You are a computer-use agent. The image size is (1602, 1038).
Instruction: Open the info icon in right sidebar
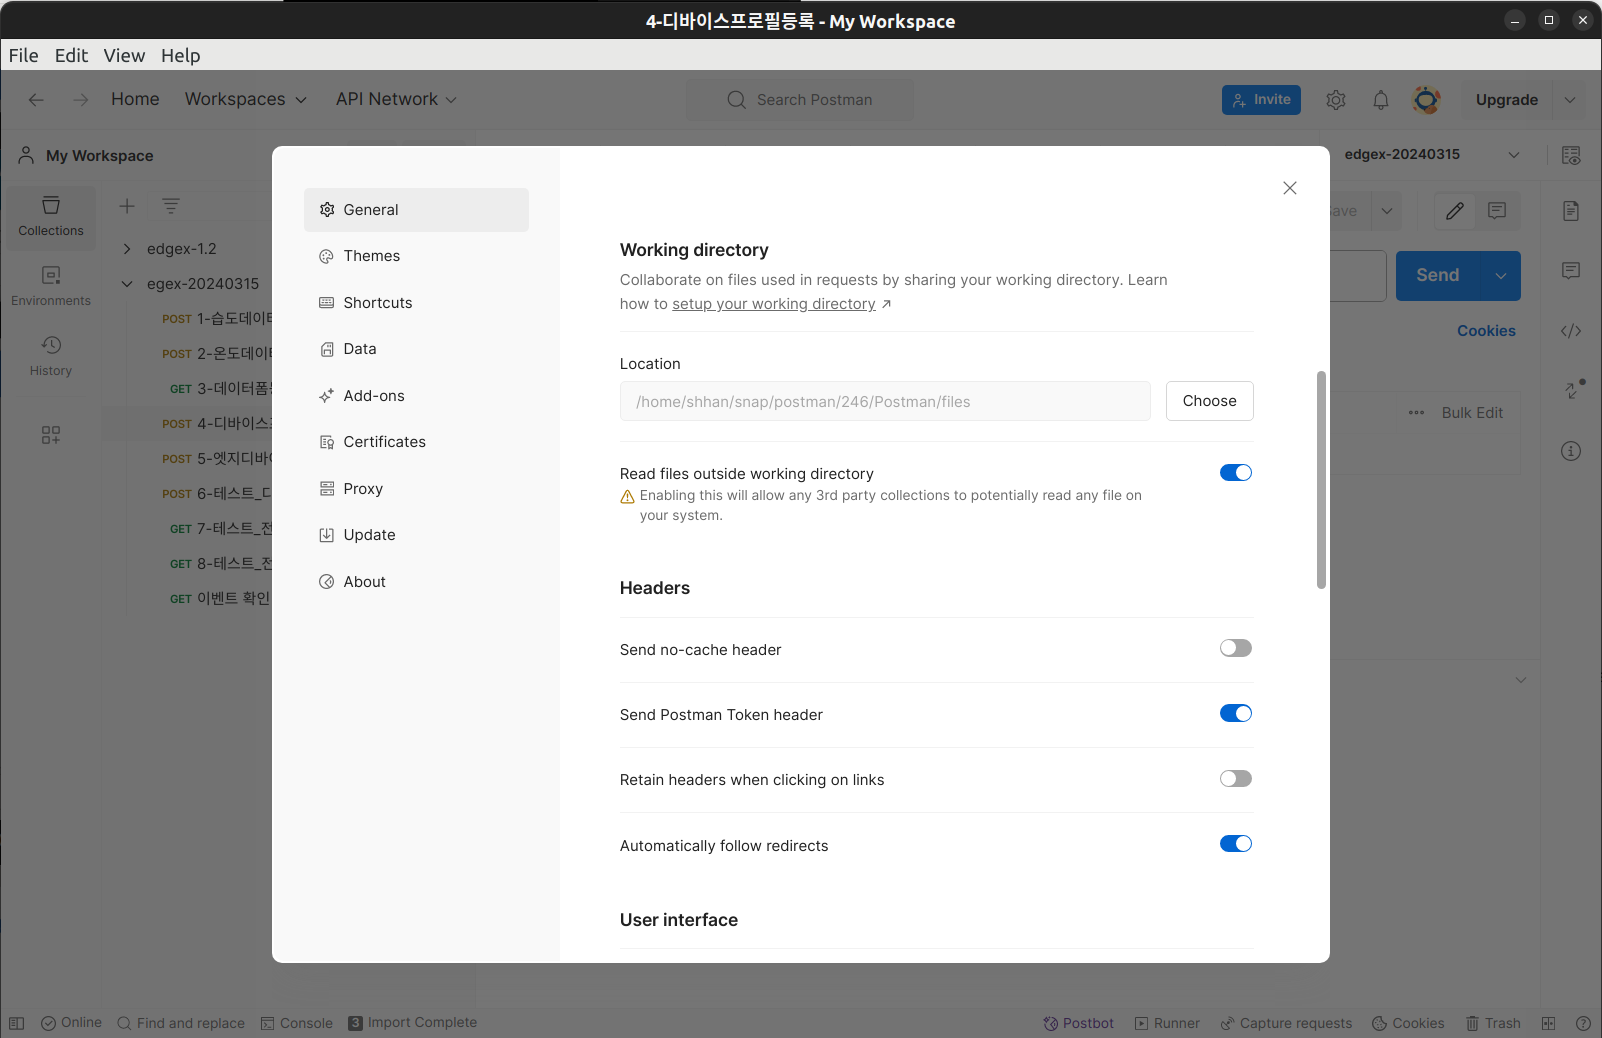click(1571, 451)
